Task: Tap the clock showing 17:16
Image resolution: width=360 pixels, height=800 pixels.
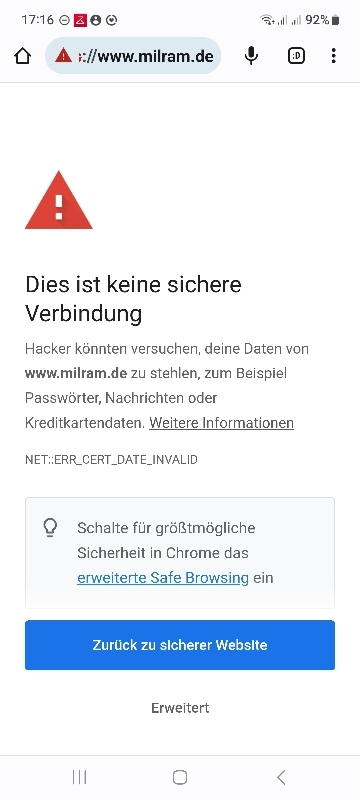Action: tap(37, 20)
